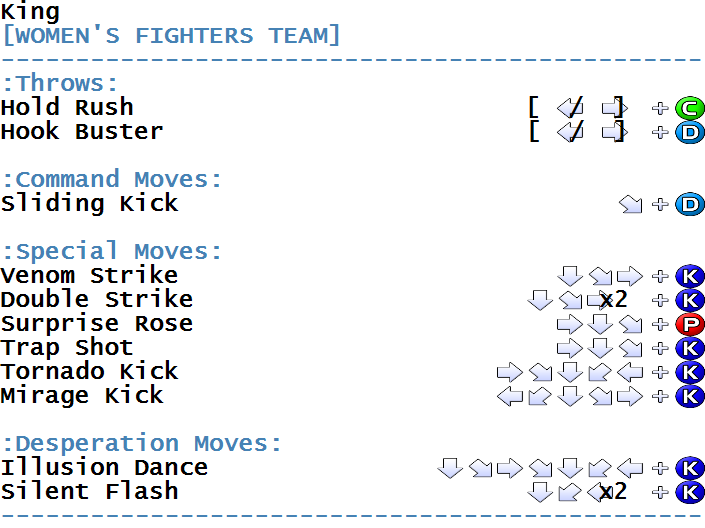Click the blue D button for Hook Buster
The image size is (705, 528).
click(x=690, y=132)
